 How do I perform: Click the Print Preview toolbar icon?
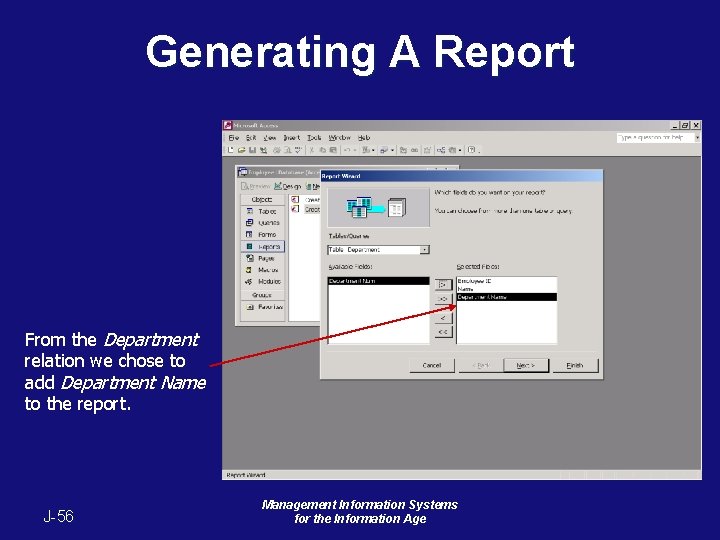click(x=287, y=150)
